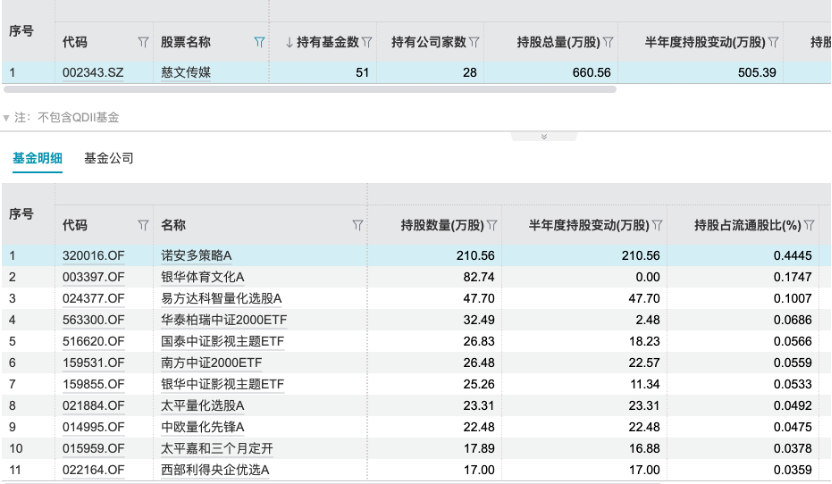Select holding value 82.74
Viewport: 832px width, 484px height.
479,277
